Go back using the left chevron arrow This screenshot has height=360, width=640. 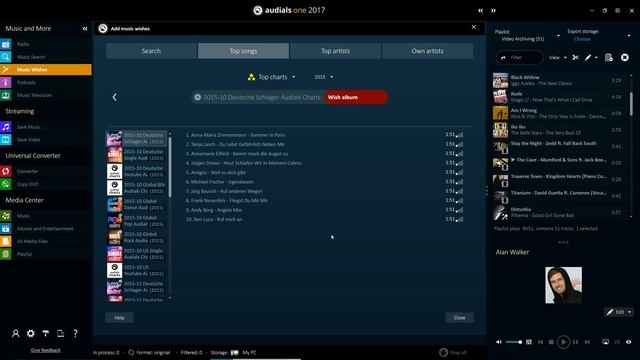click(115, 97)
